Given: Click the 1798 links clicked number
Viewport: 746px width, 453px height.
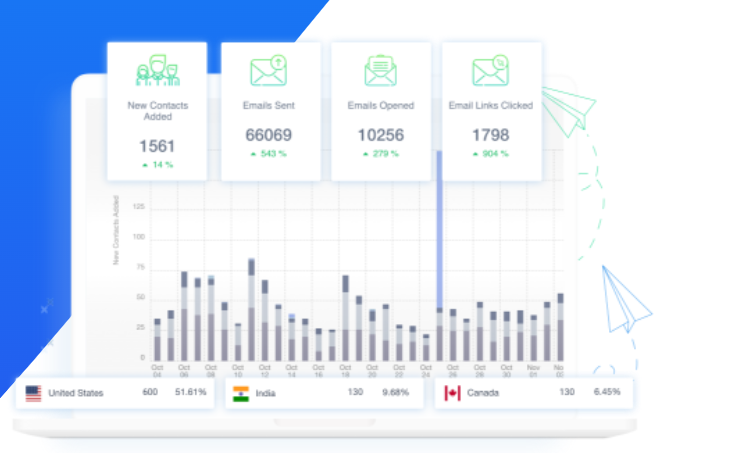Looking at the screenshot, I should coord(490,135).
